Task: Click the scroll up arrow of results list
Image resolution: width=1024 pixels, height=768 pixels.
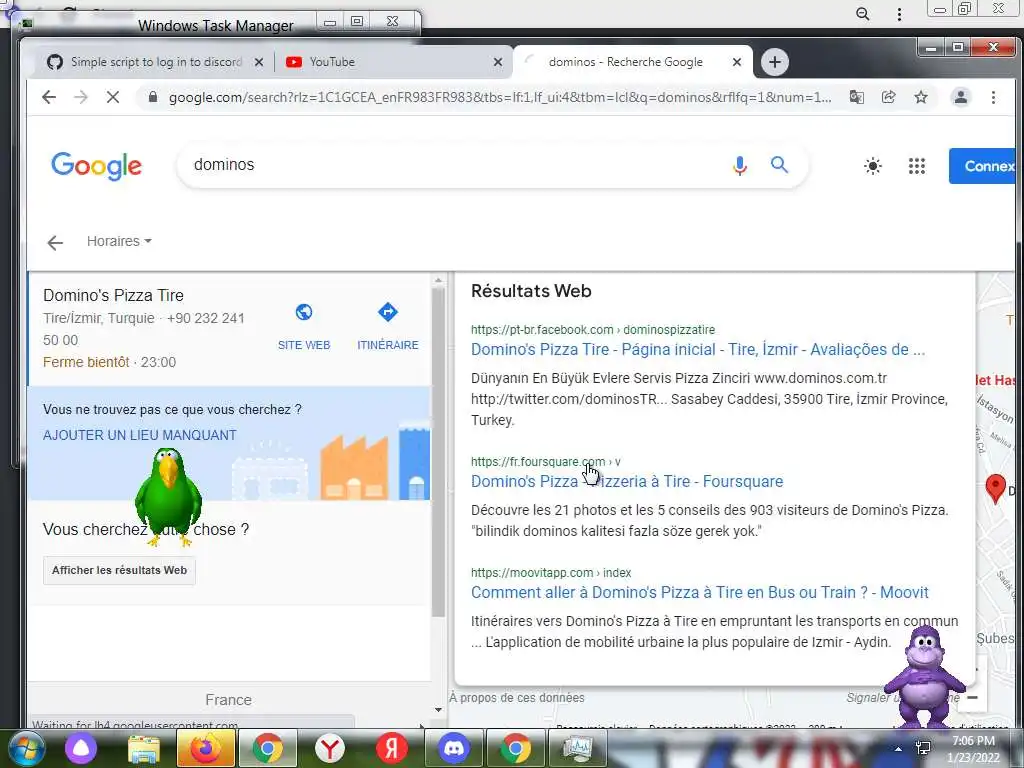Action: click(438, 281)
